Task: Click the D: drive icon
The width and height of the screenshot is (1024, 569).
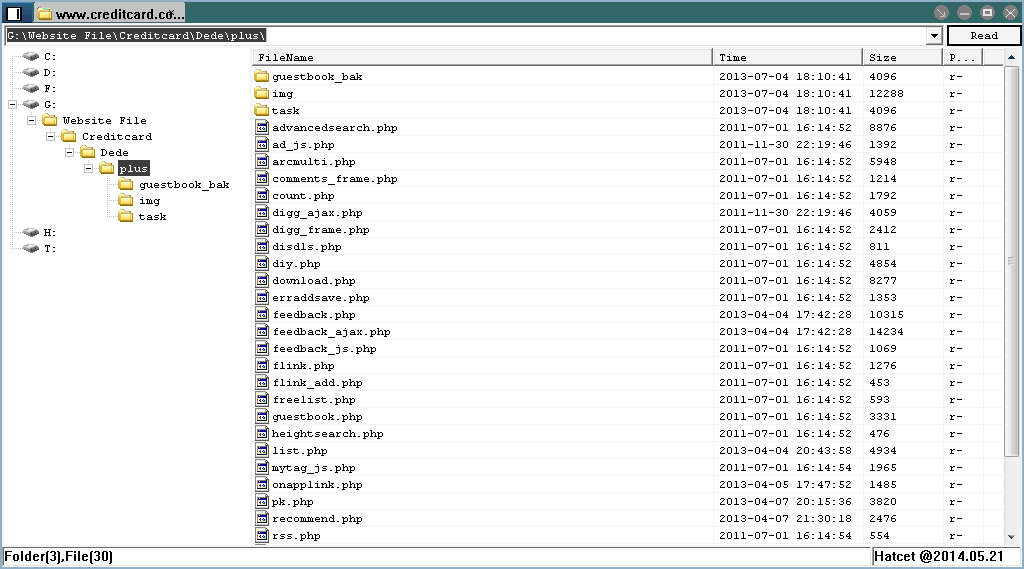Action: pyautogui.click(x=31, y=73)
